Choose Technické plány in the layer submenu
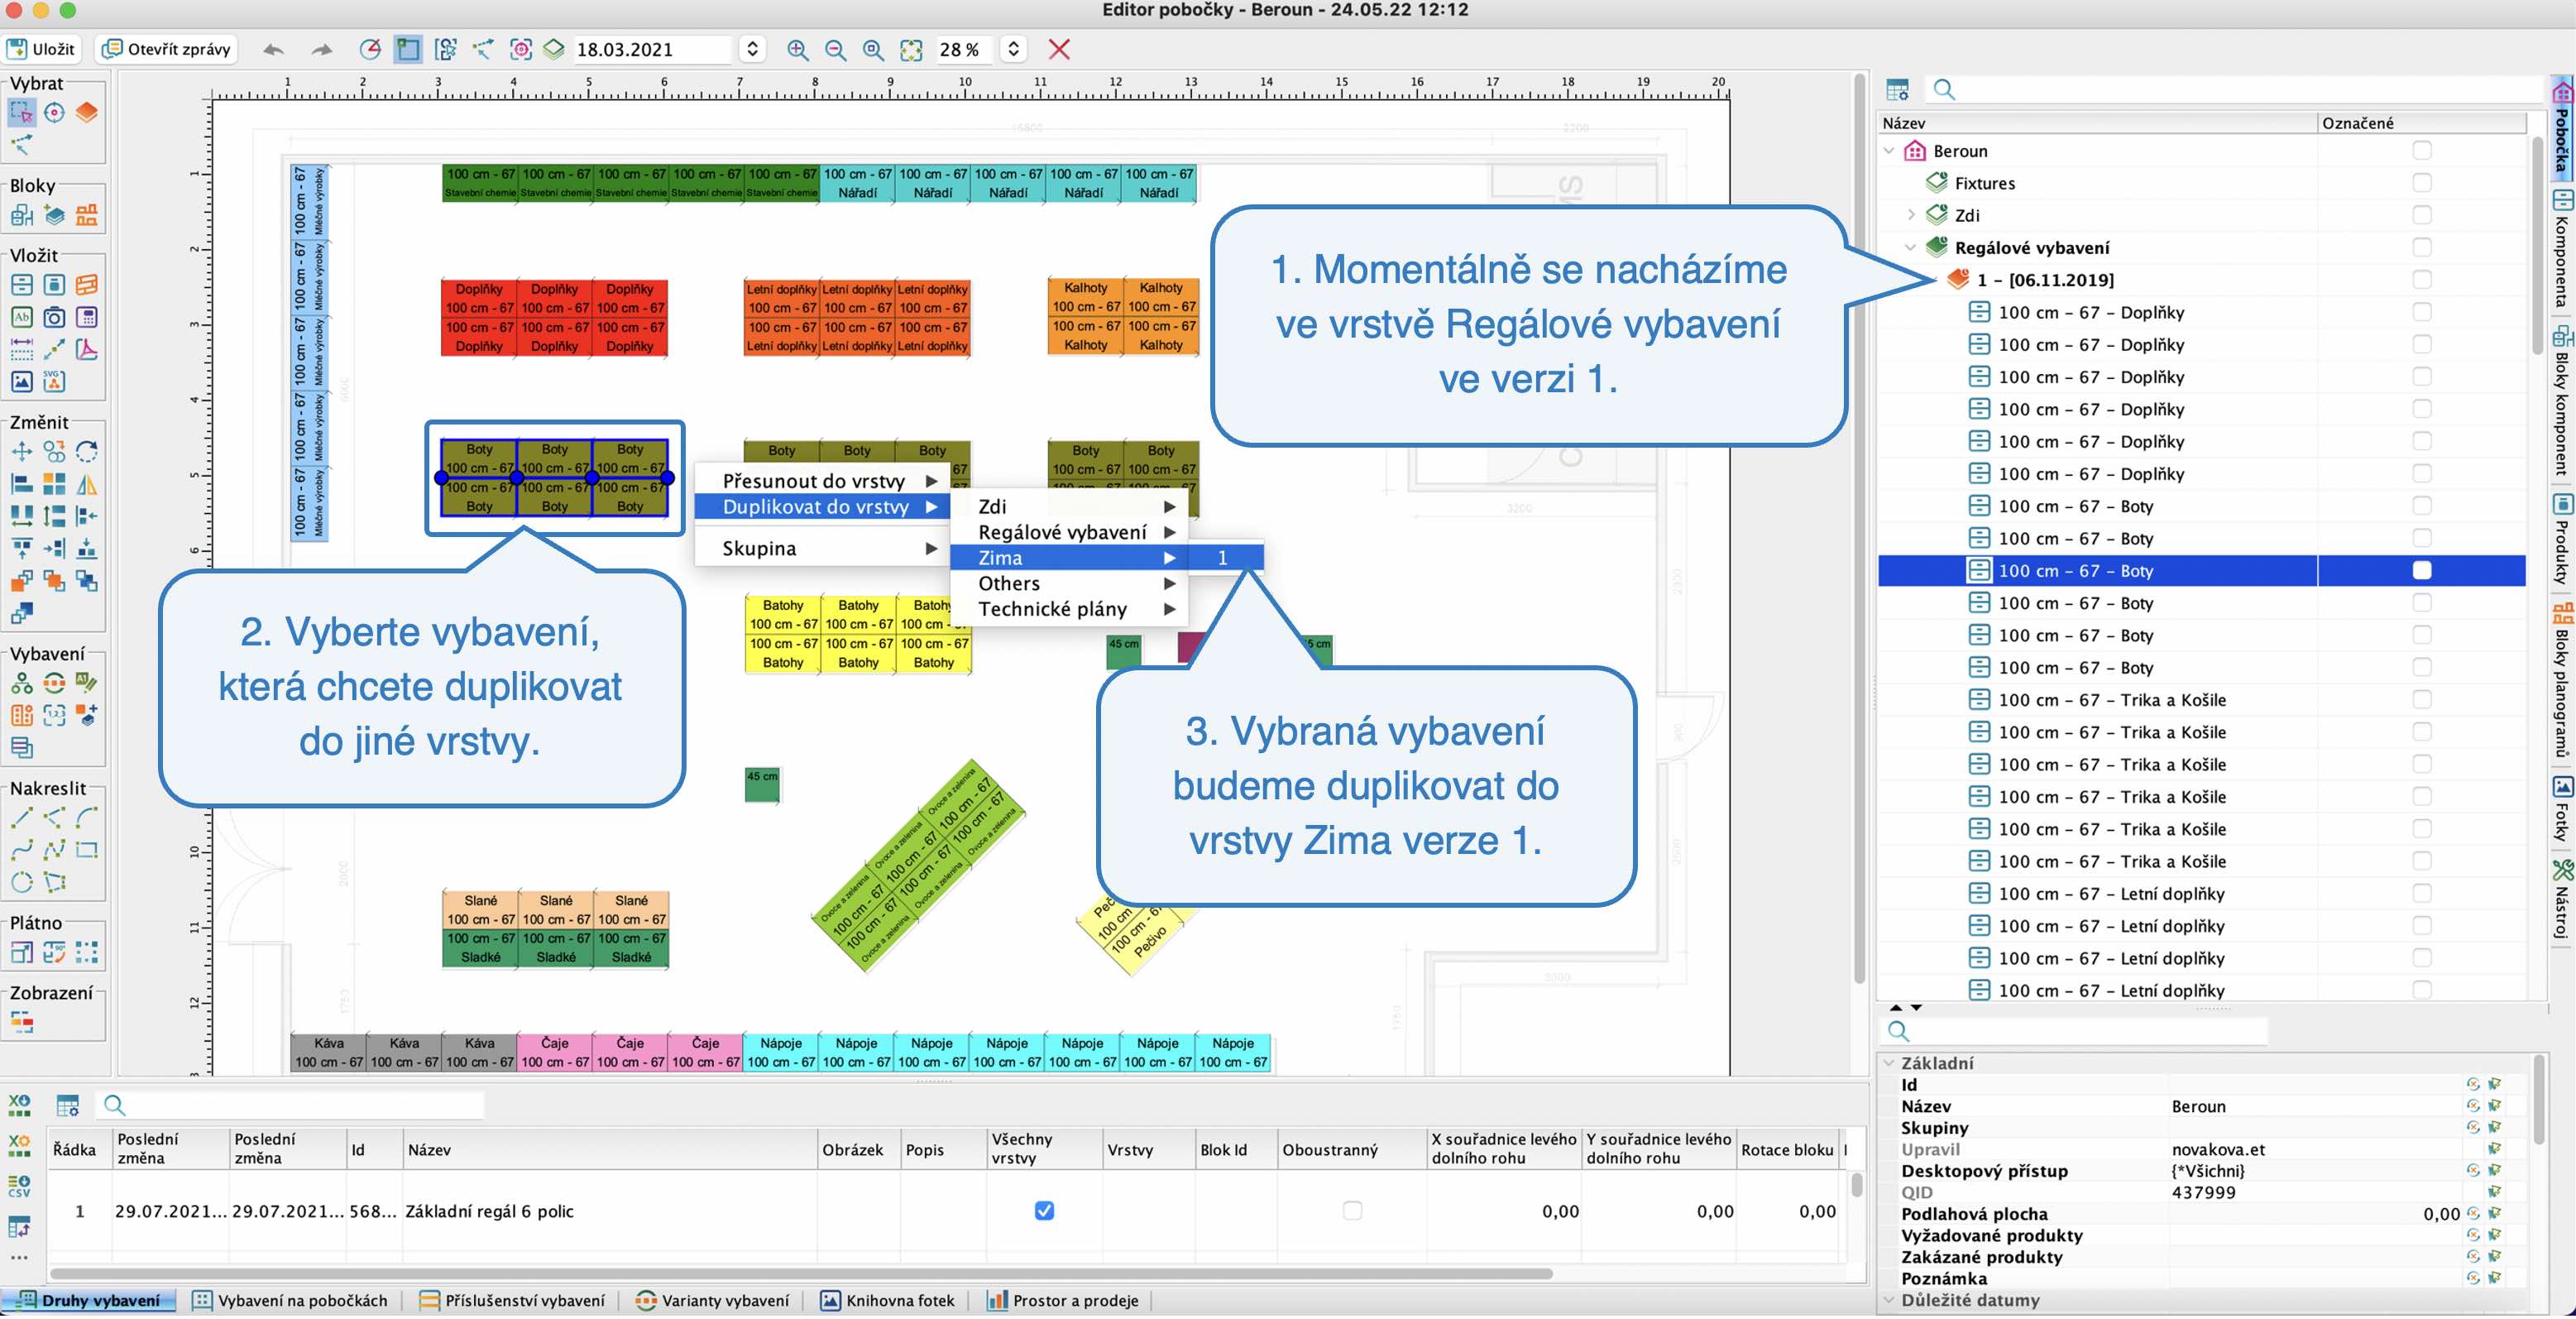 1068,609
